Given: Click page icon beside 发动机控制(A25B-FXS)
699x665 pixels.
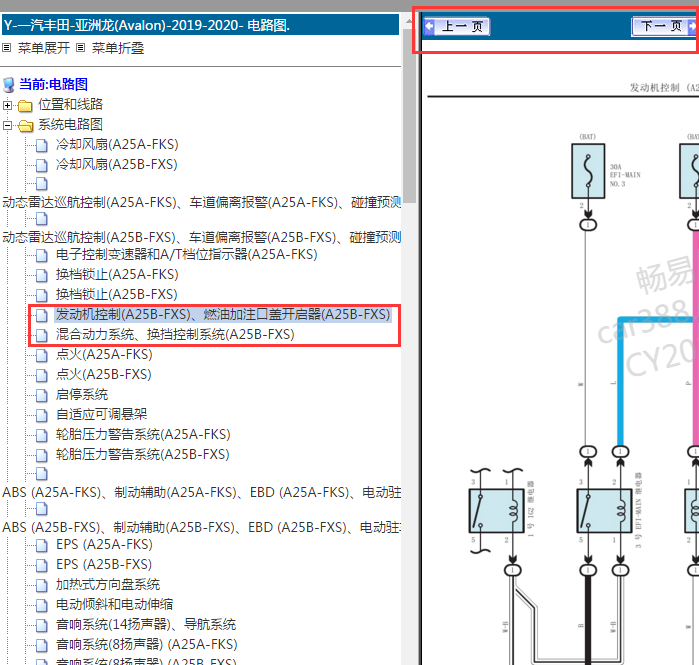Looking at the screenshot, I should [x=41, y=316].
